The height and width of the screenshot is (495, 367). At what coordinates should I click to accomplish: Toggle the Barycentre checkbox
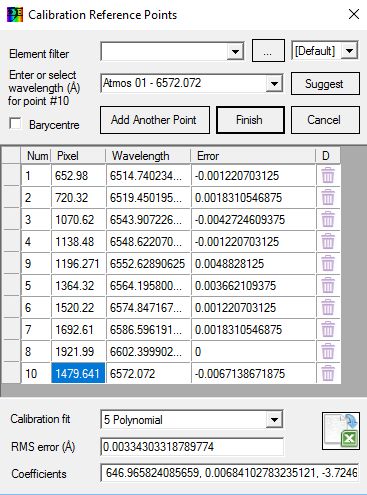15,124
